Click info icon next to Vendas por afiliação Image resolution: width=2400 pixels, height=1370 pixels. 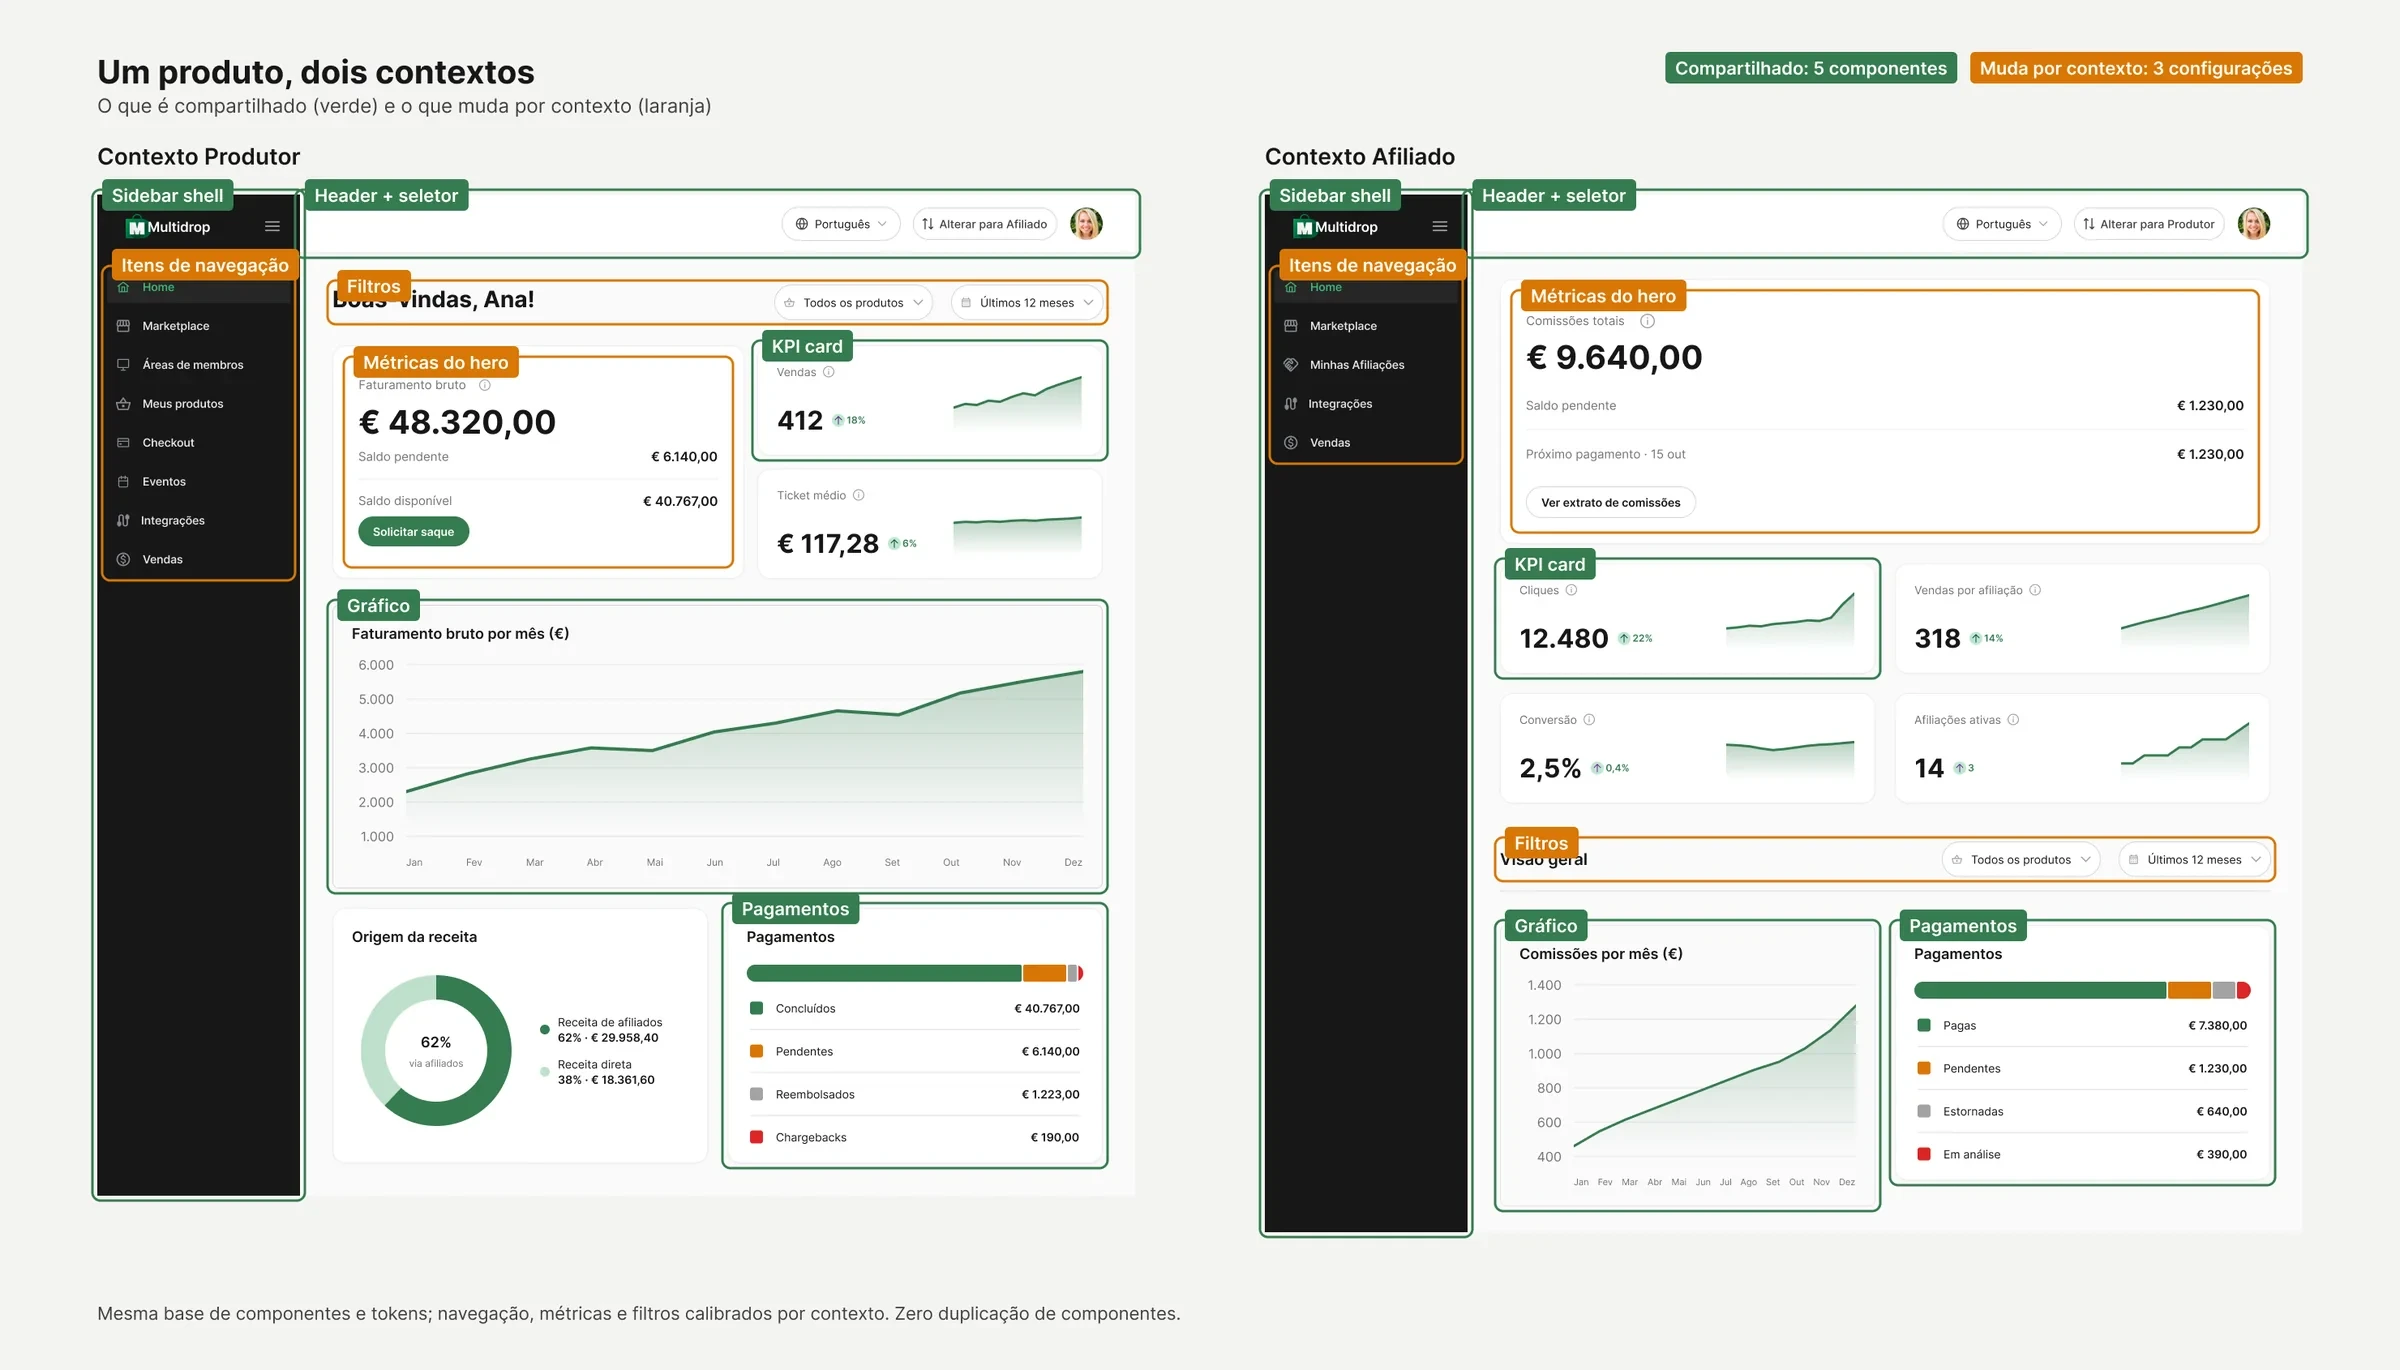[2035, 590]
